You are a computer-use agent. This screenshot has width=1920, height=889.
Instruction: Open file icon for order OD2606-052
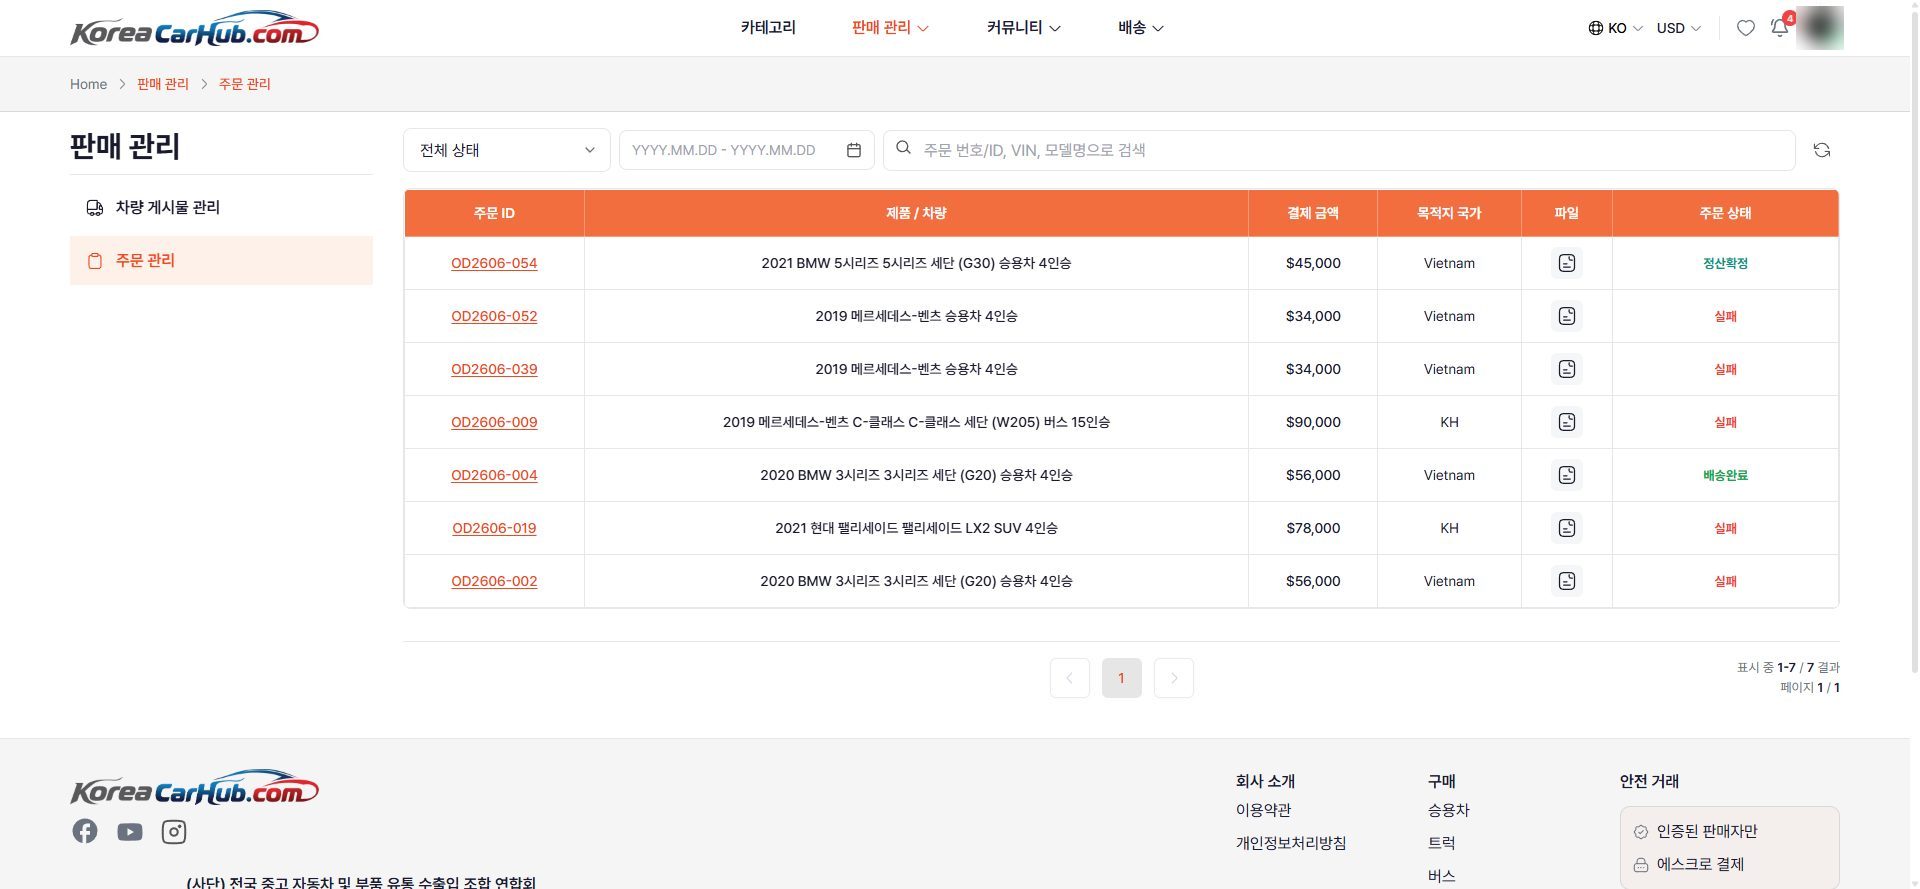[1566, 316]
